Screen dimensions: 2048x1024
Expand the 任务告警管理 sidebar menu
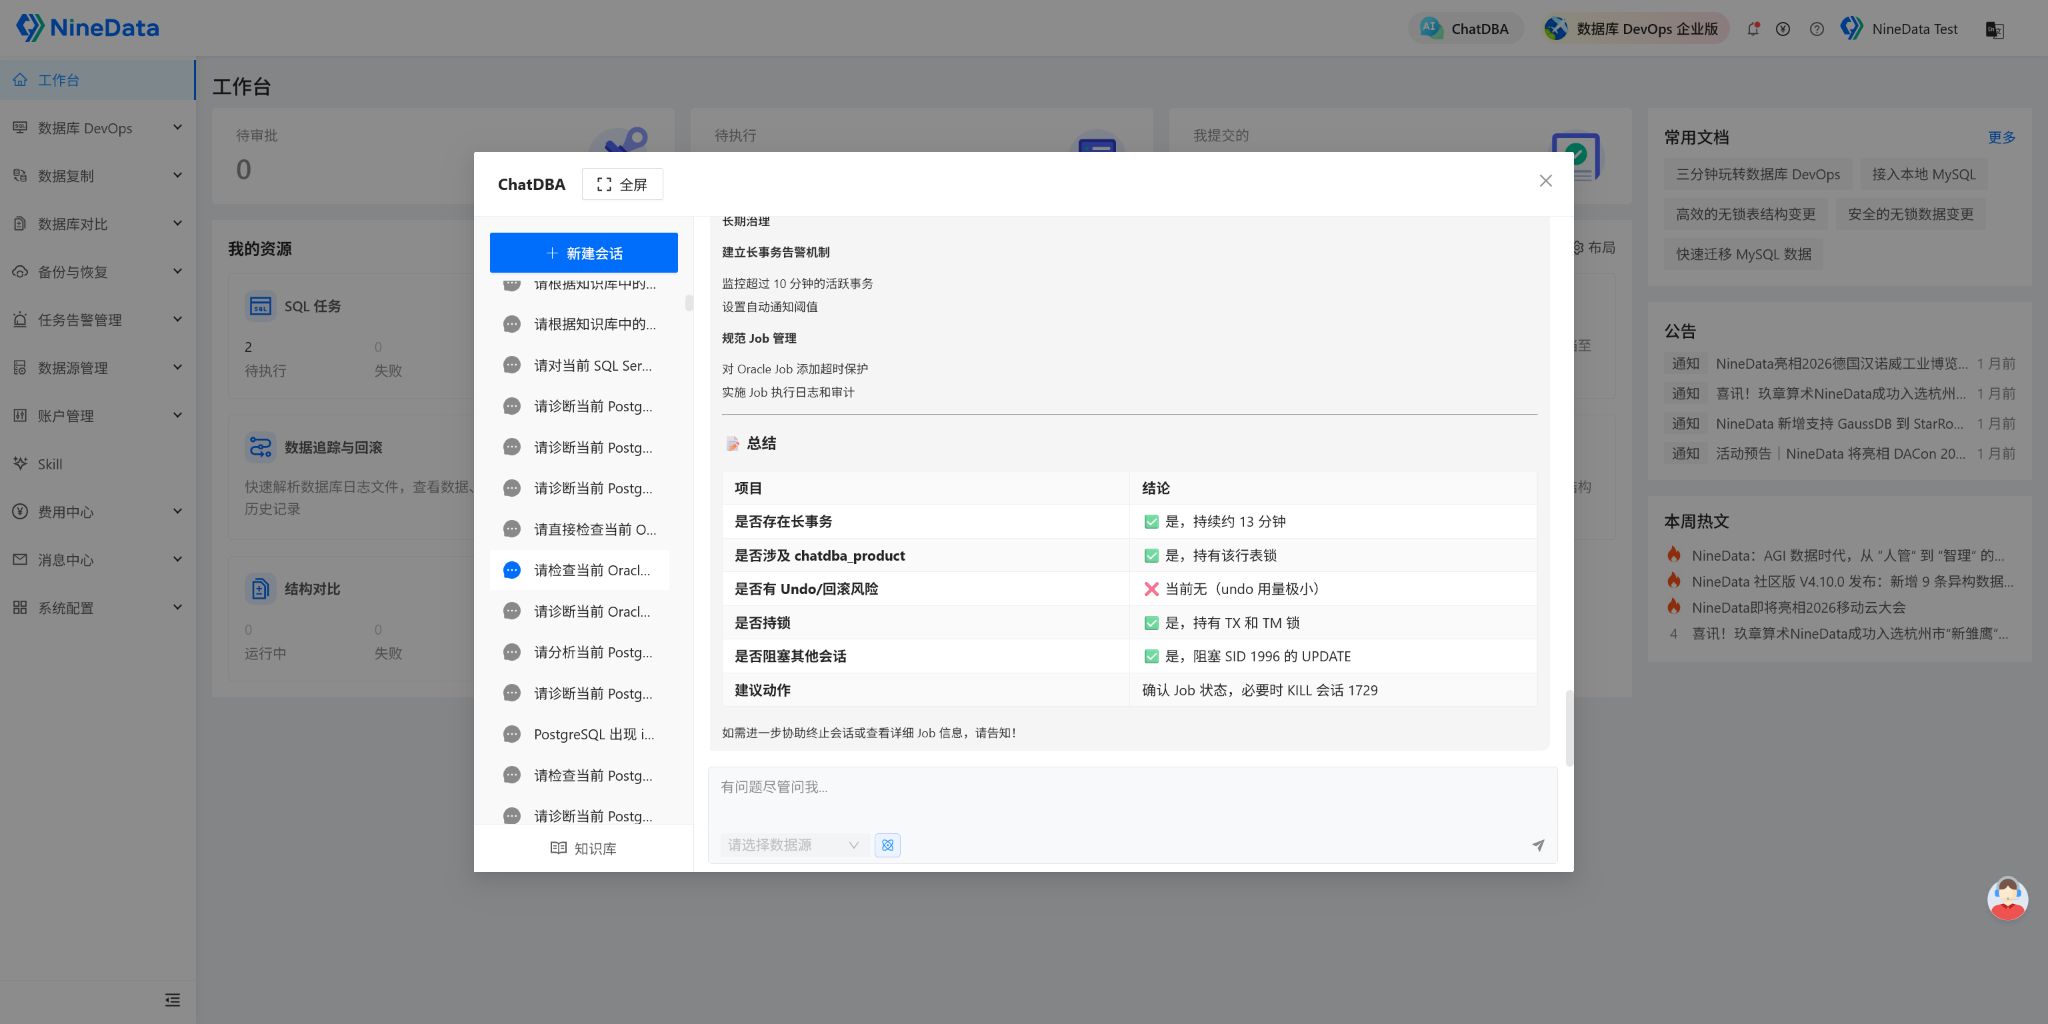(x=98, y=320)
